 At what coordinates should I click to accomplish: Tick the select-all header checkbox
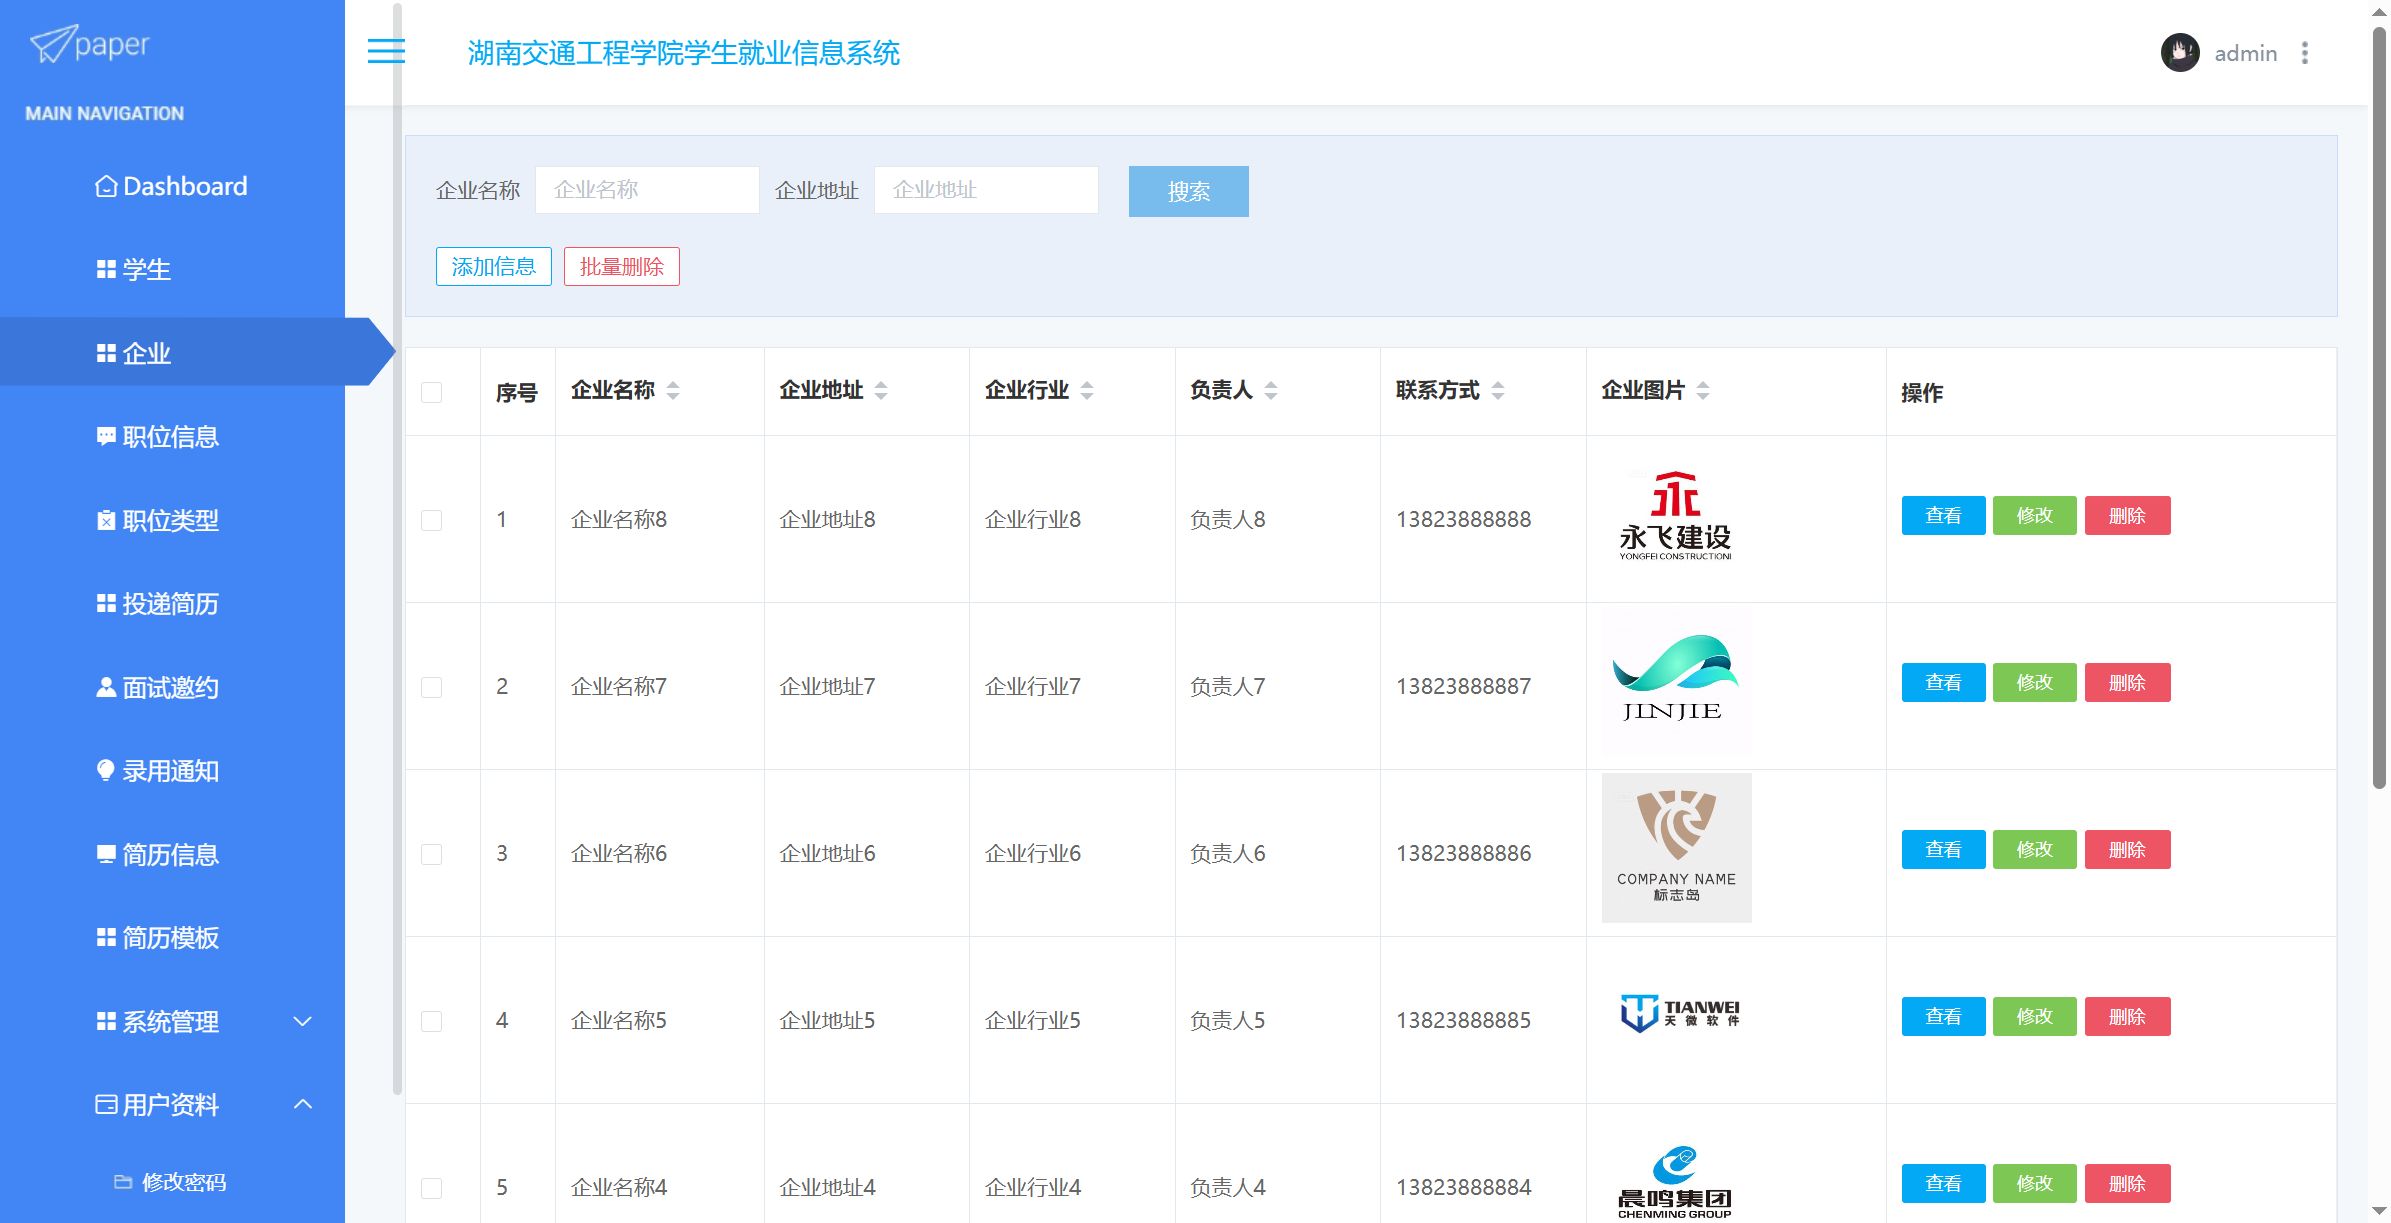pos(432,392)
